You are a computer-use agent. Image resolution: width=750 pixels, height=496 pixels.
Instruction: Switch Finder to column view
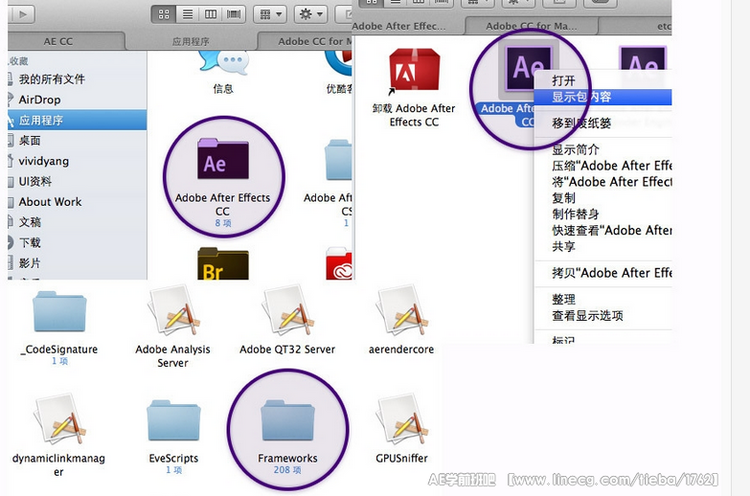coord(210,14)
